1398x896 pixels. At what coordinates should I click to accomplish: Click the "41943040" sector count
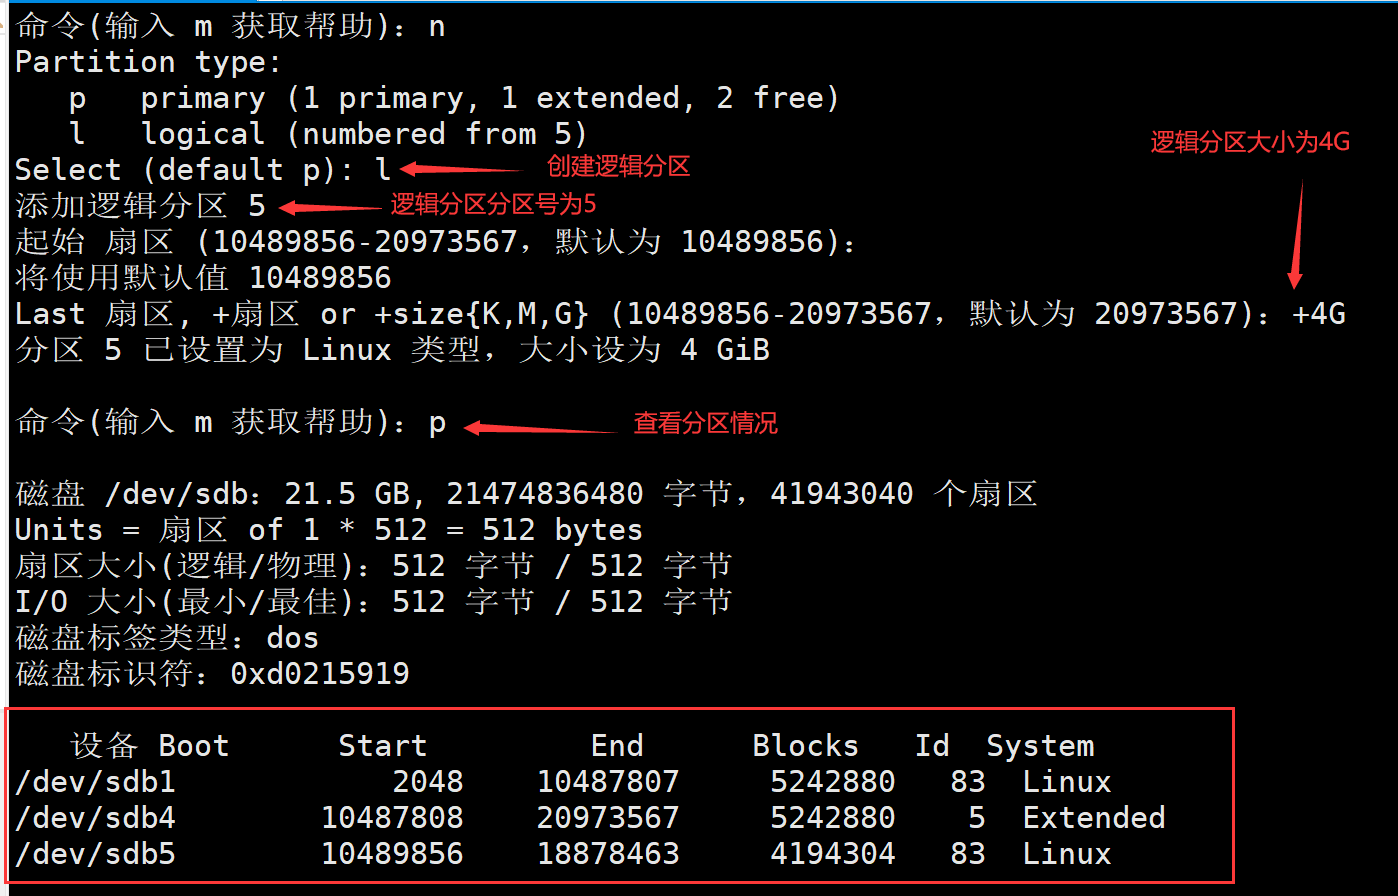tap(841, 494)
